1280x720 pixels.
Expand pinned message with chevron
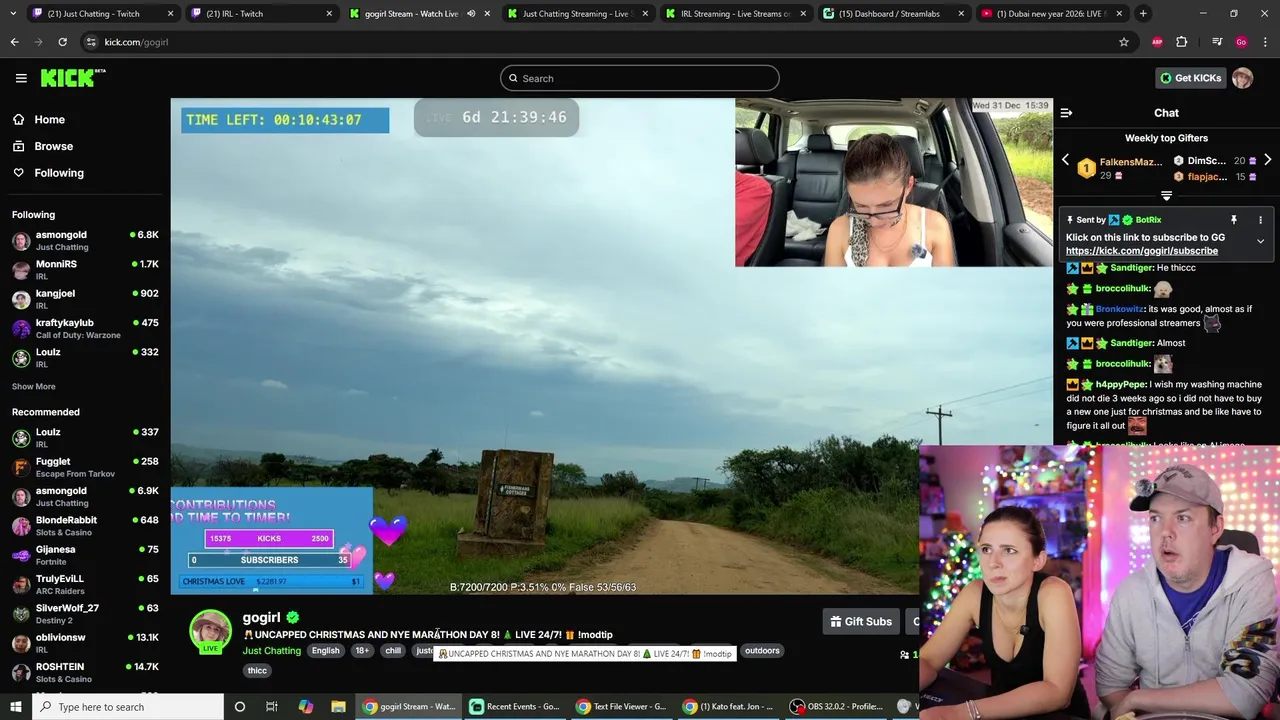coord(1260,242)
